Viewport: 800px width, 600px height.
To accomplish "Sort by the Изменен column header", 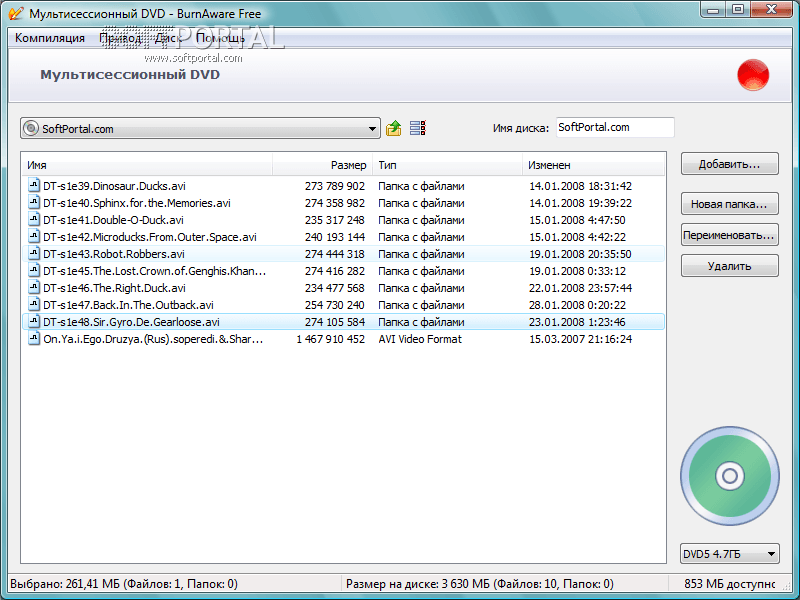I will 594,165.
